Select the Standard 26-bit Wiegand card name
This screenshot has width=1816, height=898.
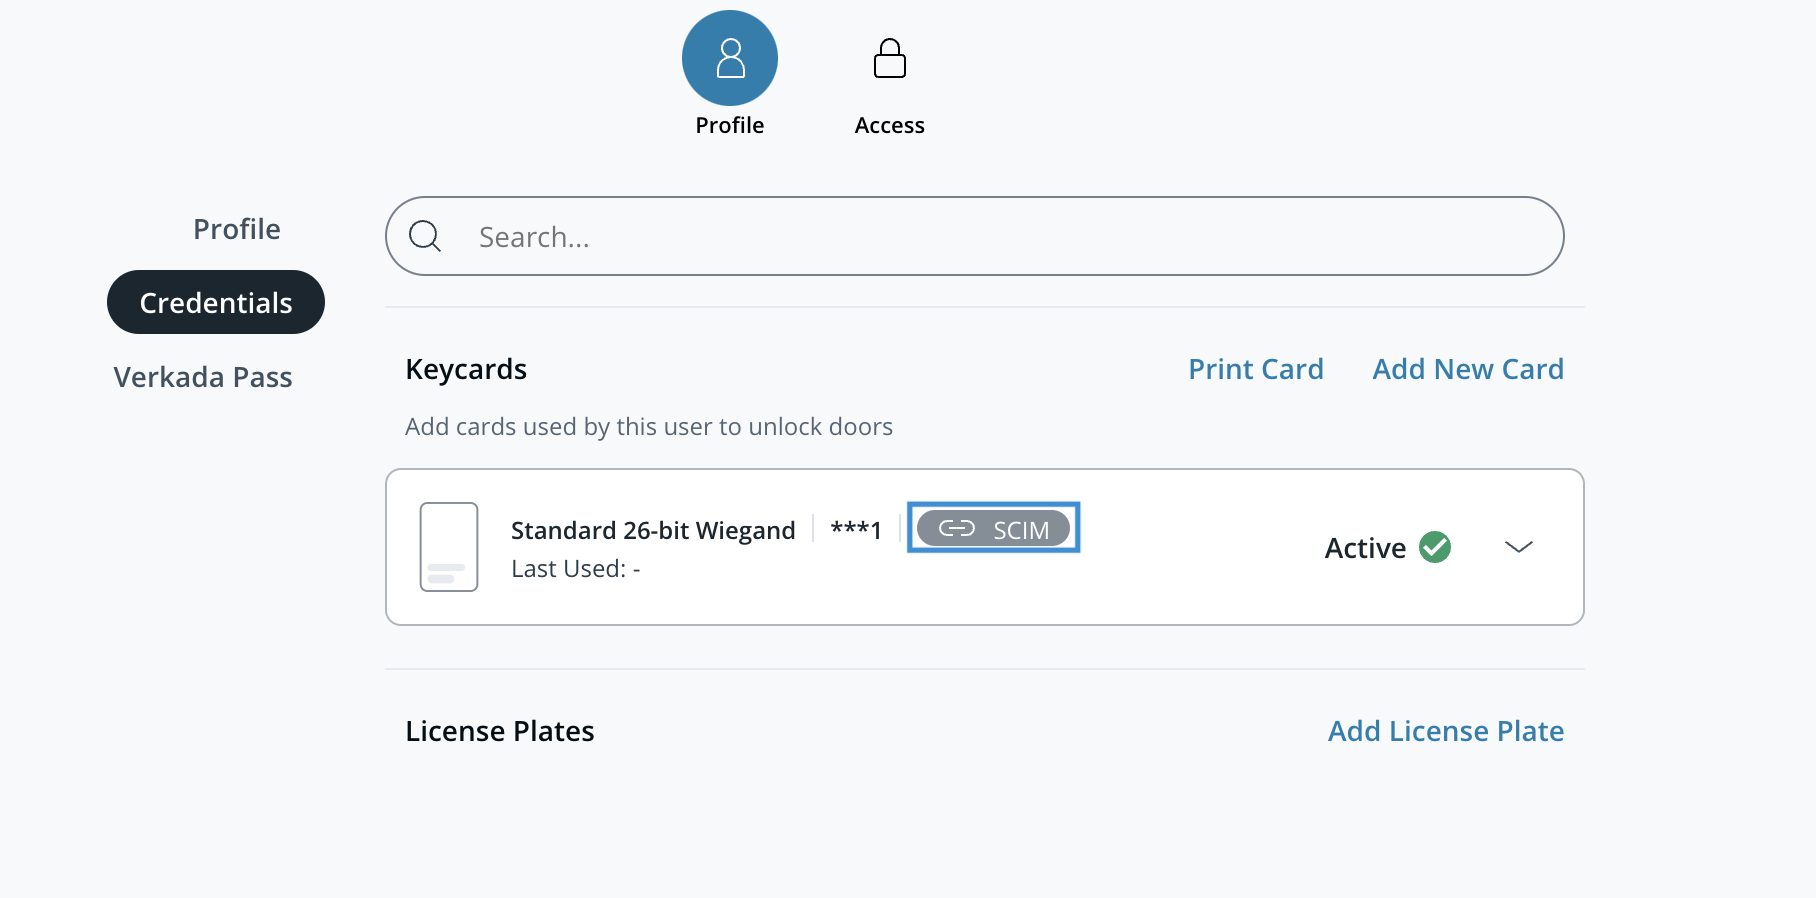coord(653,530)
